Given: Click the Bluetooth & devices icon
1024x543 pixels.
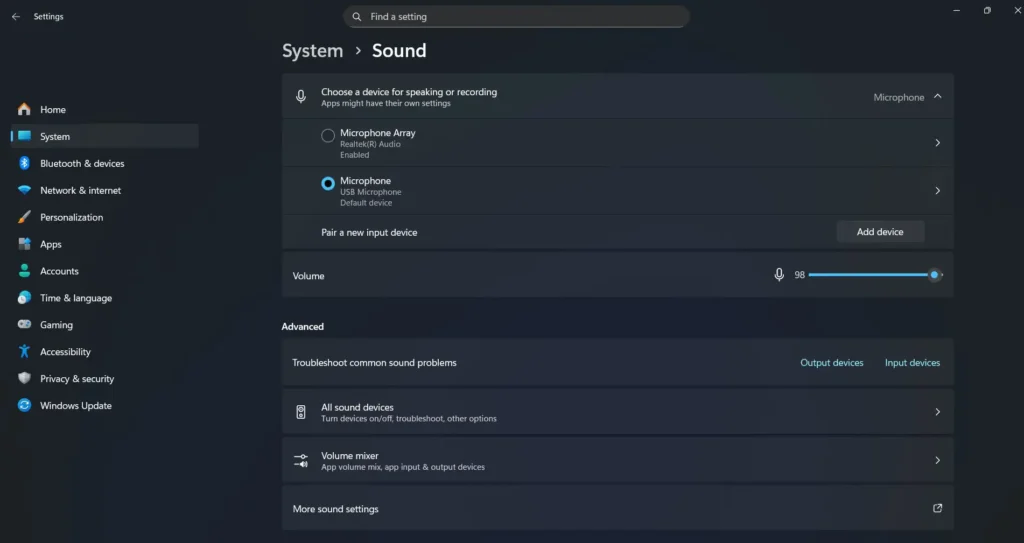Looking at the screenshot, I should (x=24, y=163).
